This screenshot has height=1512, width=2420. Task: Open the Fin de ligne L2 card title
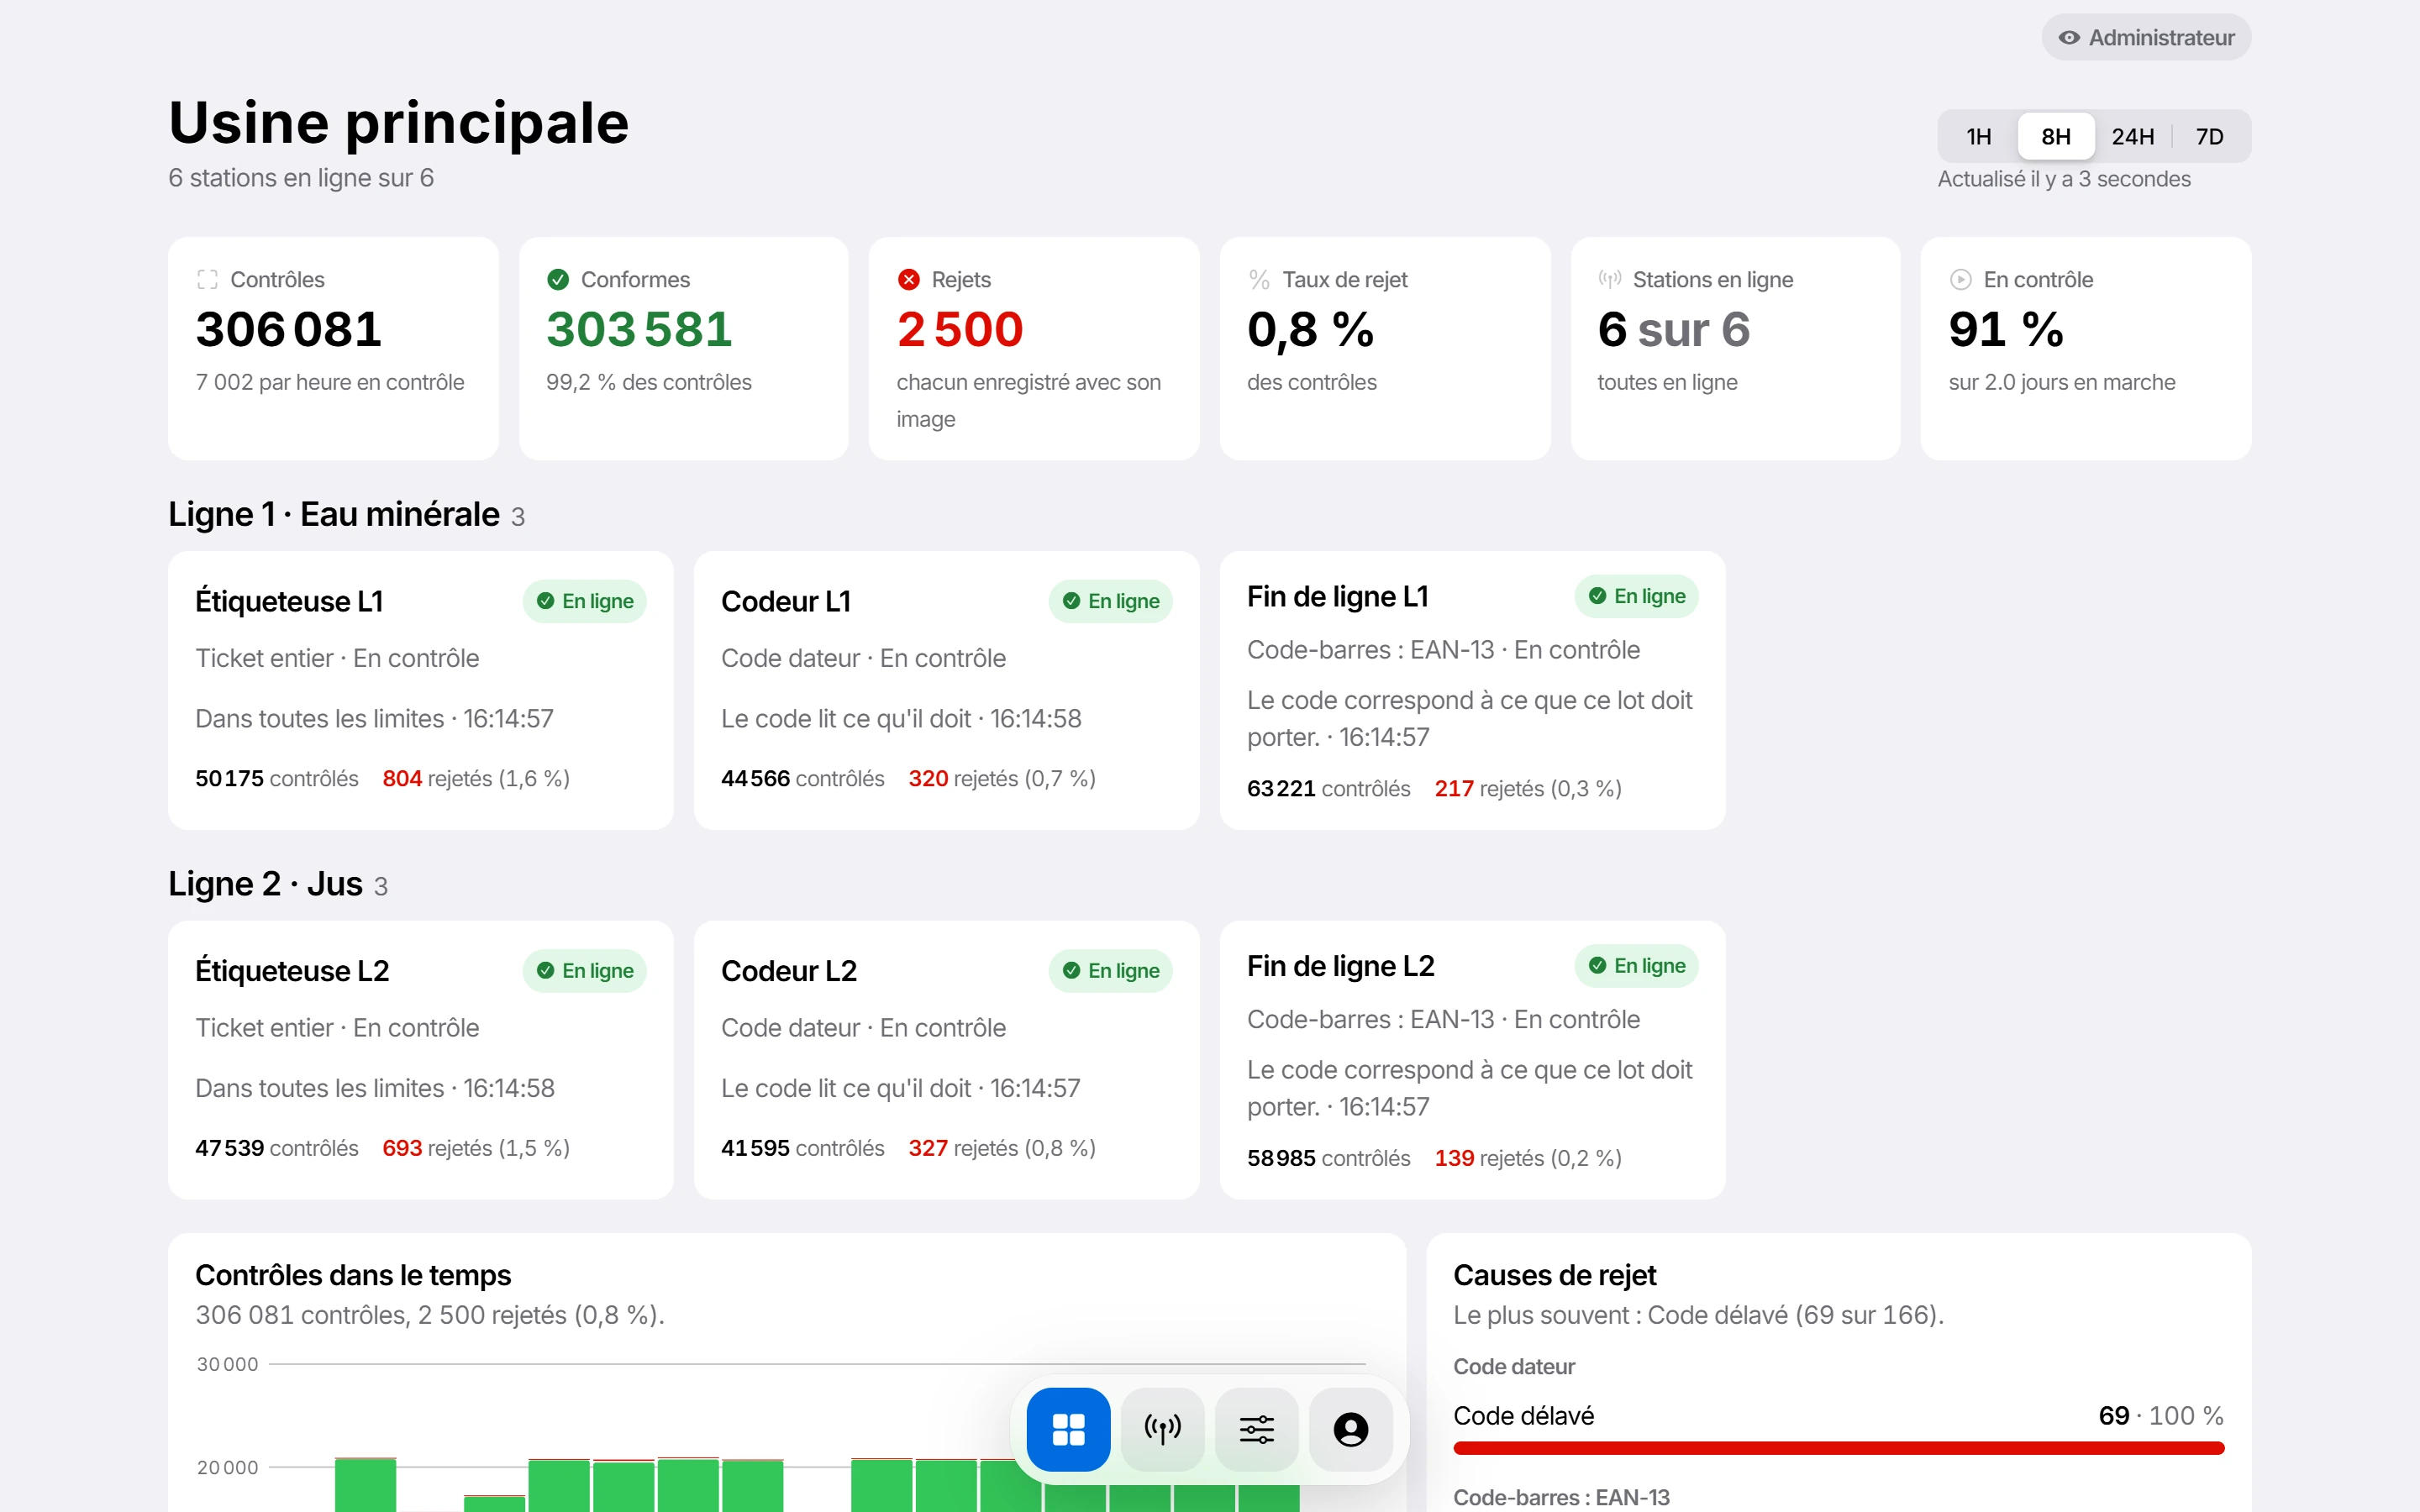pos(1340,966)
